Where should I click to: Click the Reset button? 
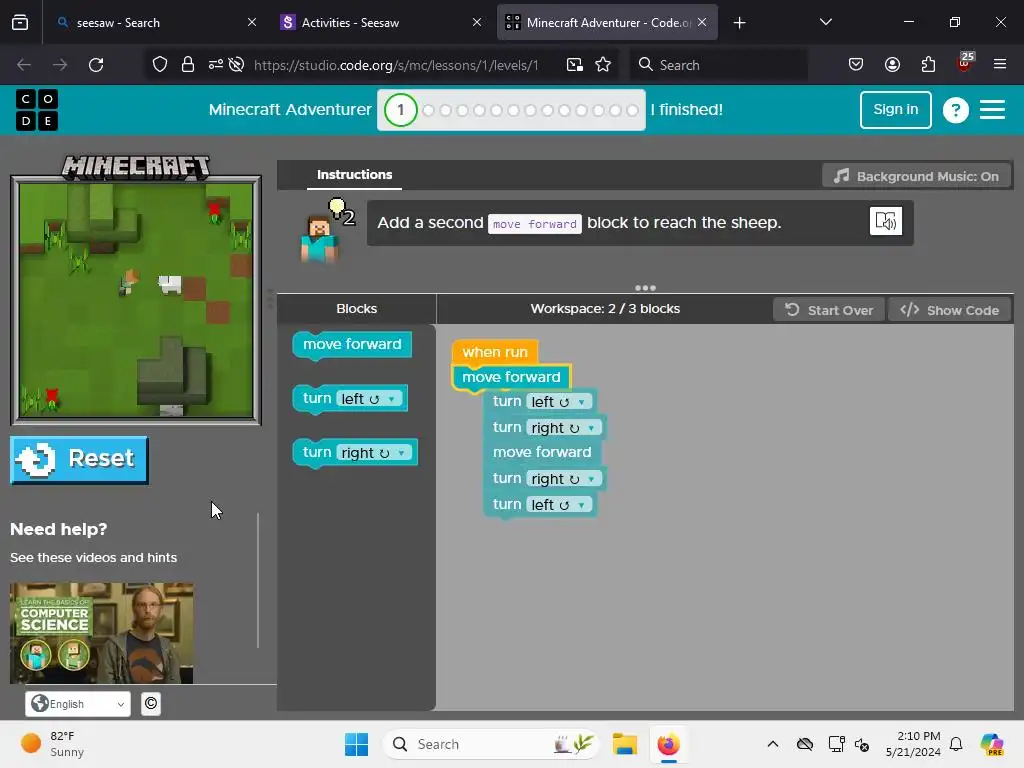point(79,459)
